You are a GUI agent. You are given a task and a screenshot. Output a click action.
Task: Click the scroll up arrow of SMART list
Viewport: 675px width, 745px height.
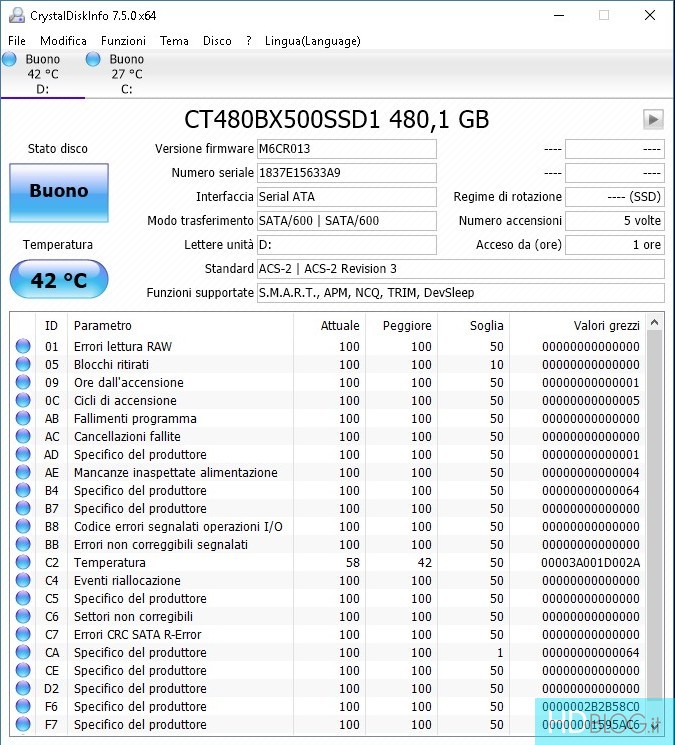click(x=655, y=323)
